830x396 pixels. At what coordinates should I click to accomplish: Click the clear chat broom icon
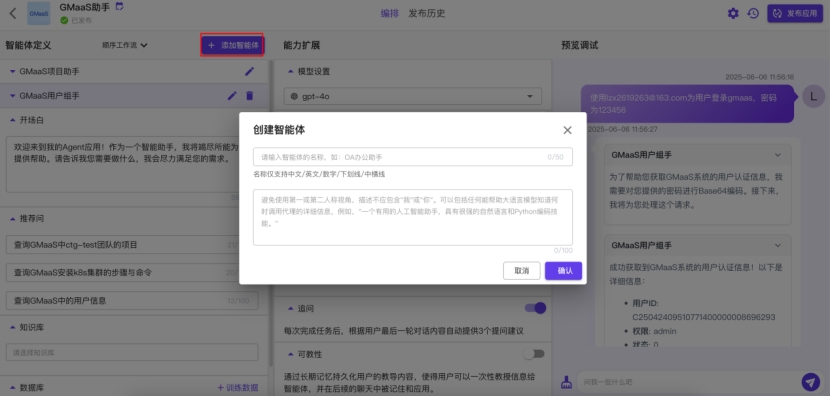(566, 382)
